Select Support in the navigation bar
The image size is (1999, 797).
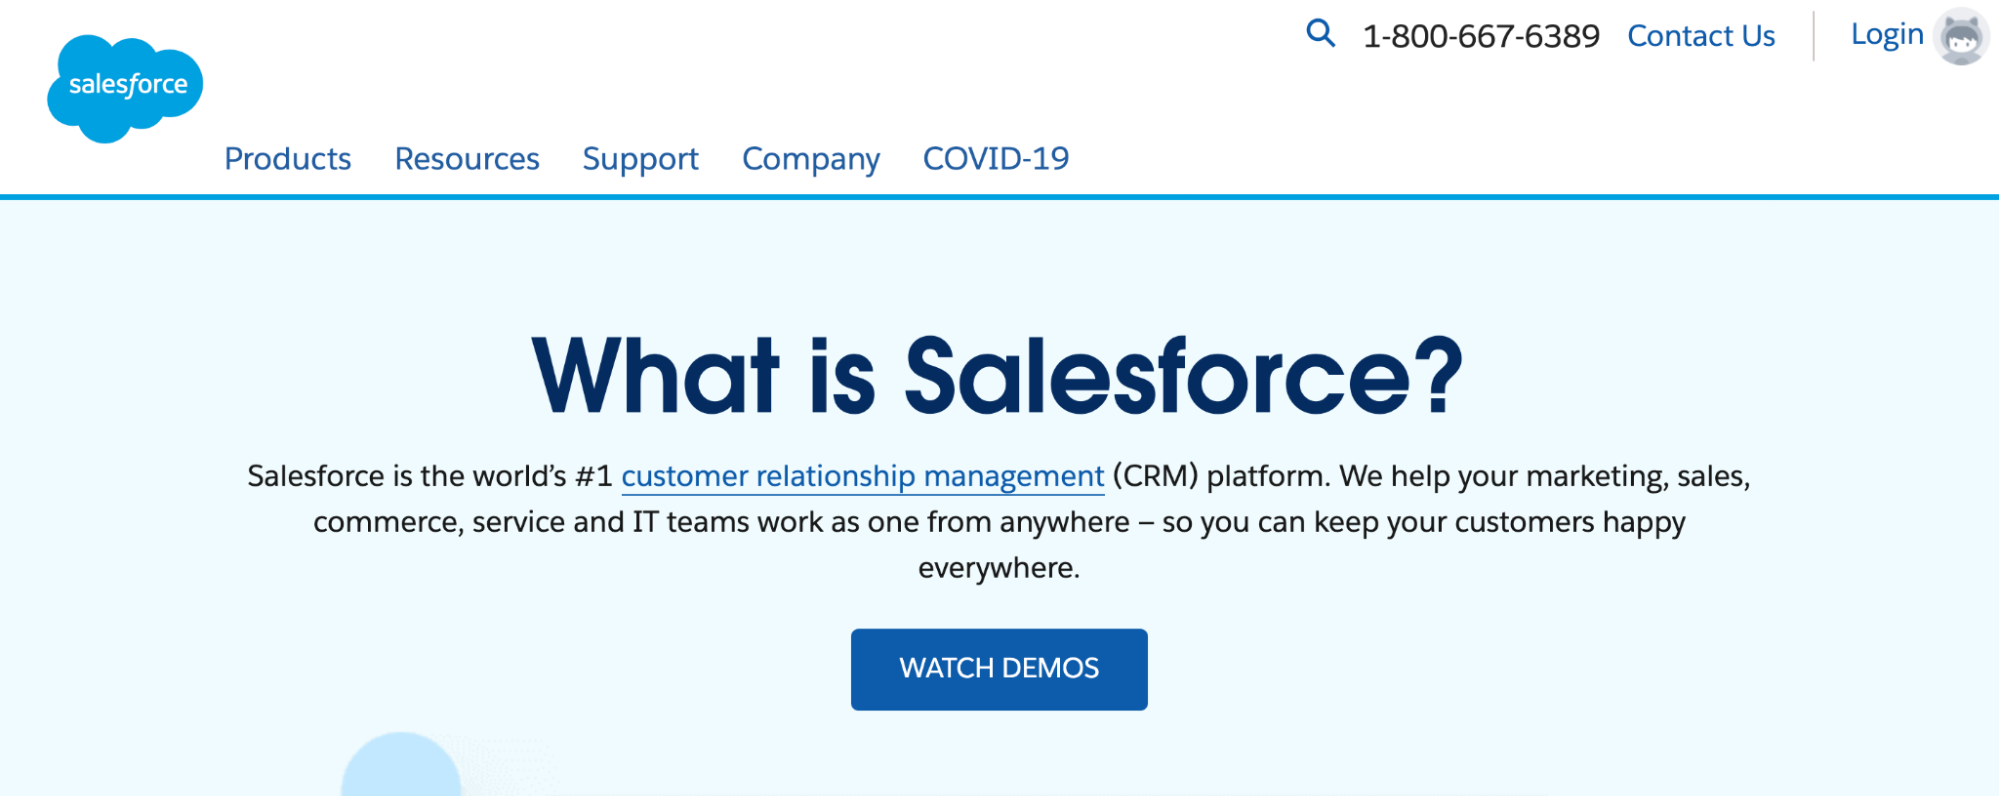640,159
